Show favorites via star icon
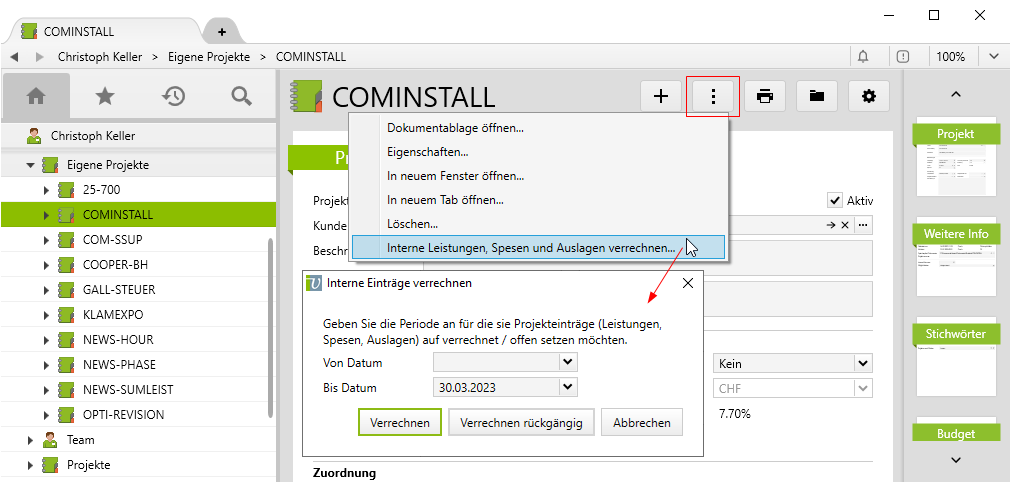 point(104,96)
